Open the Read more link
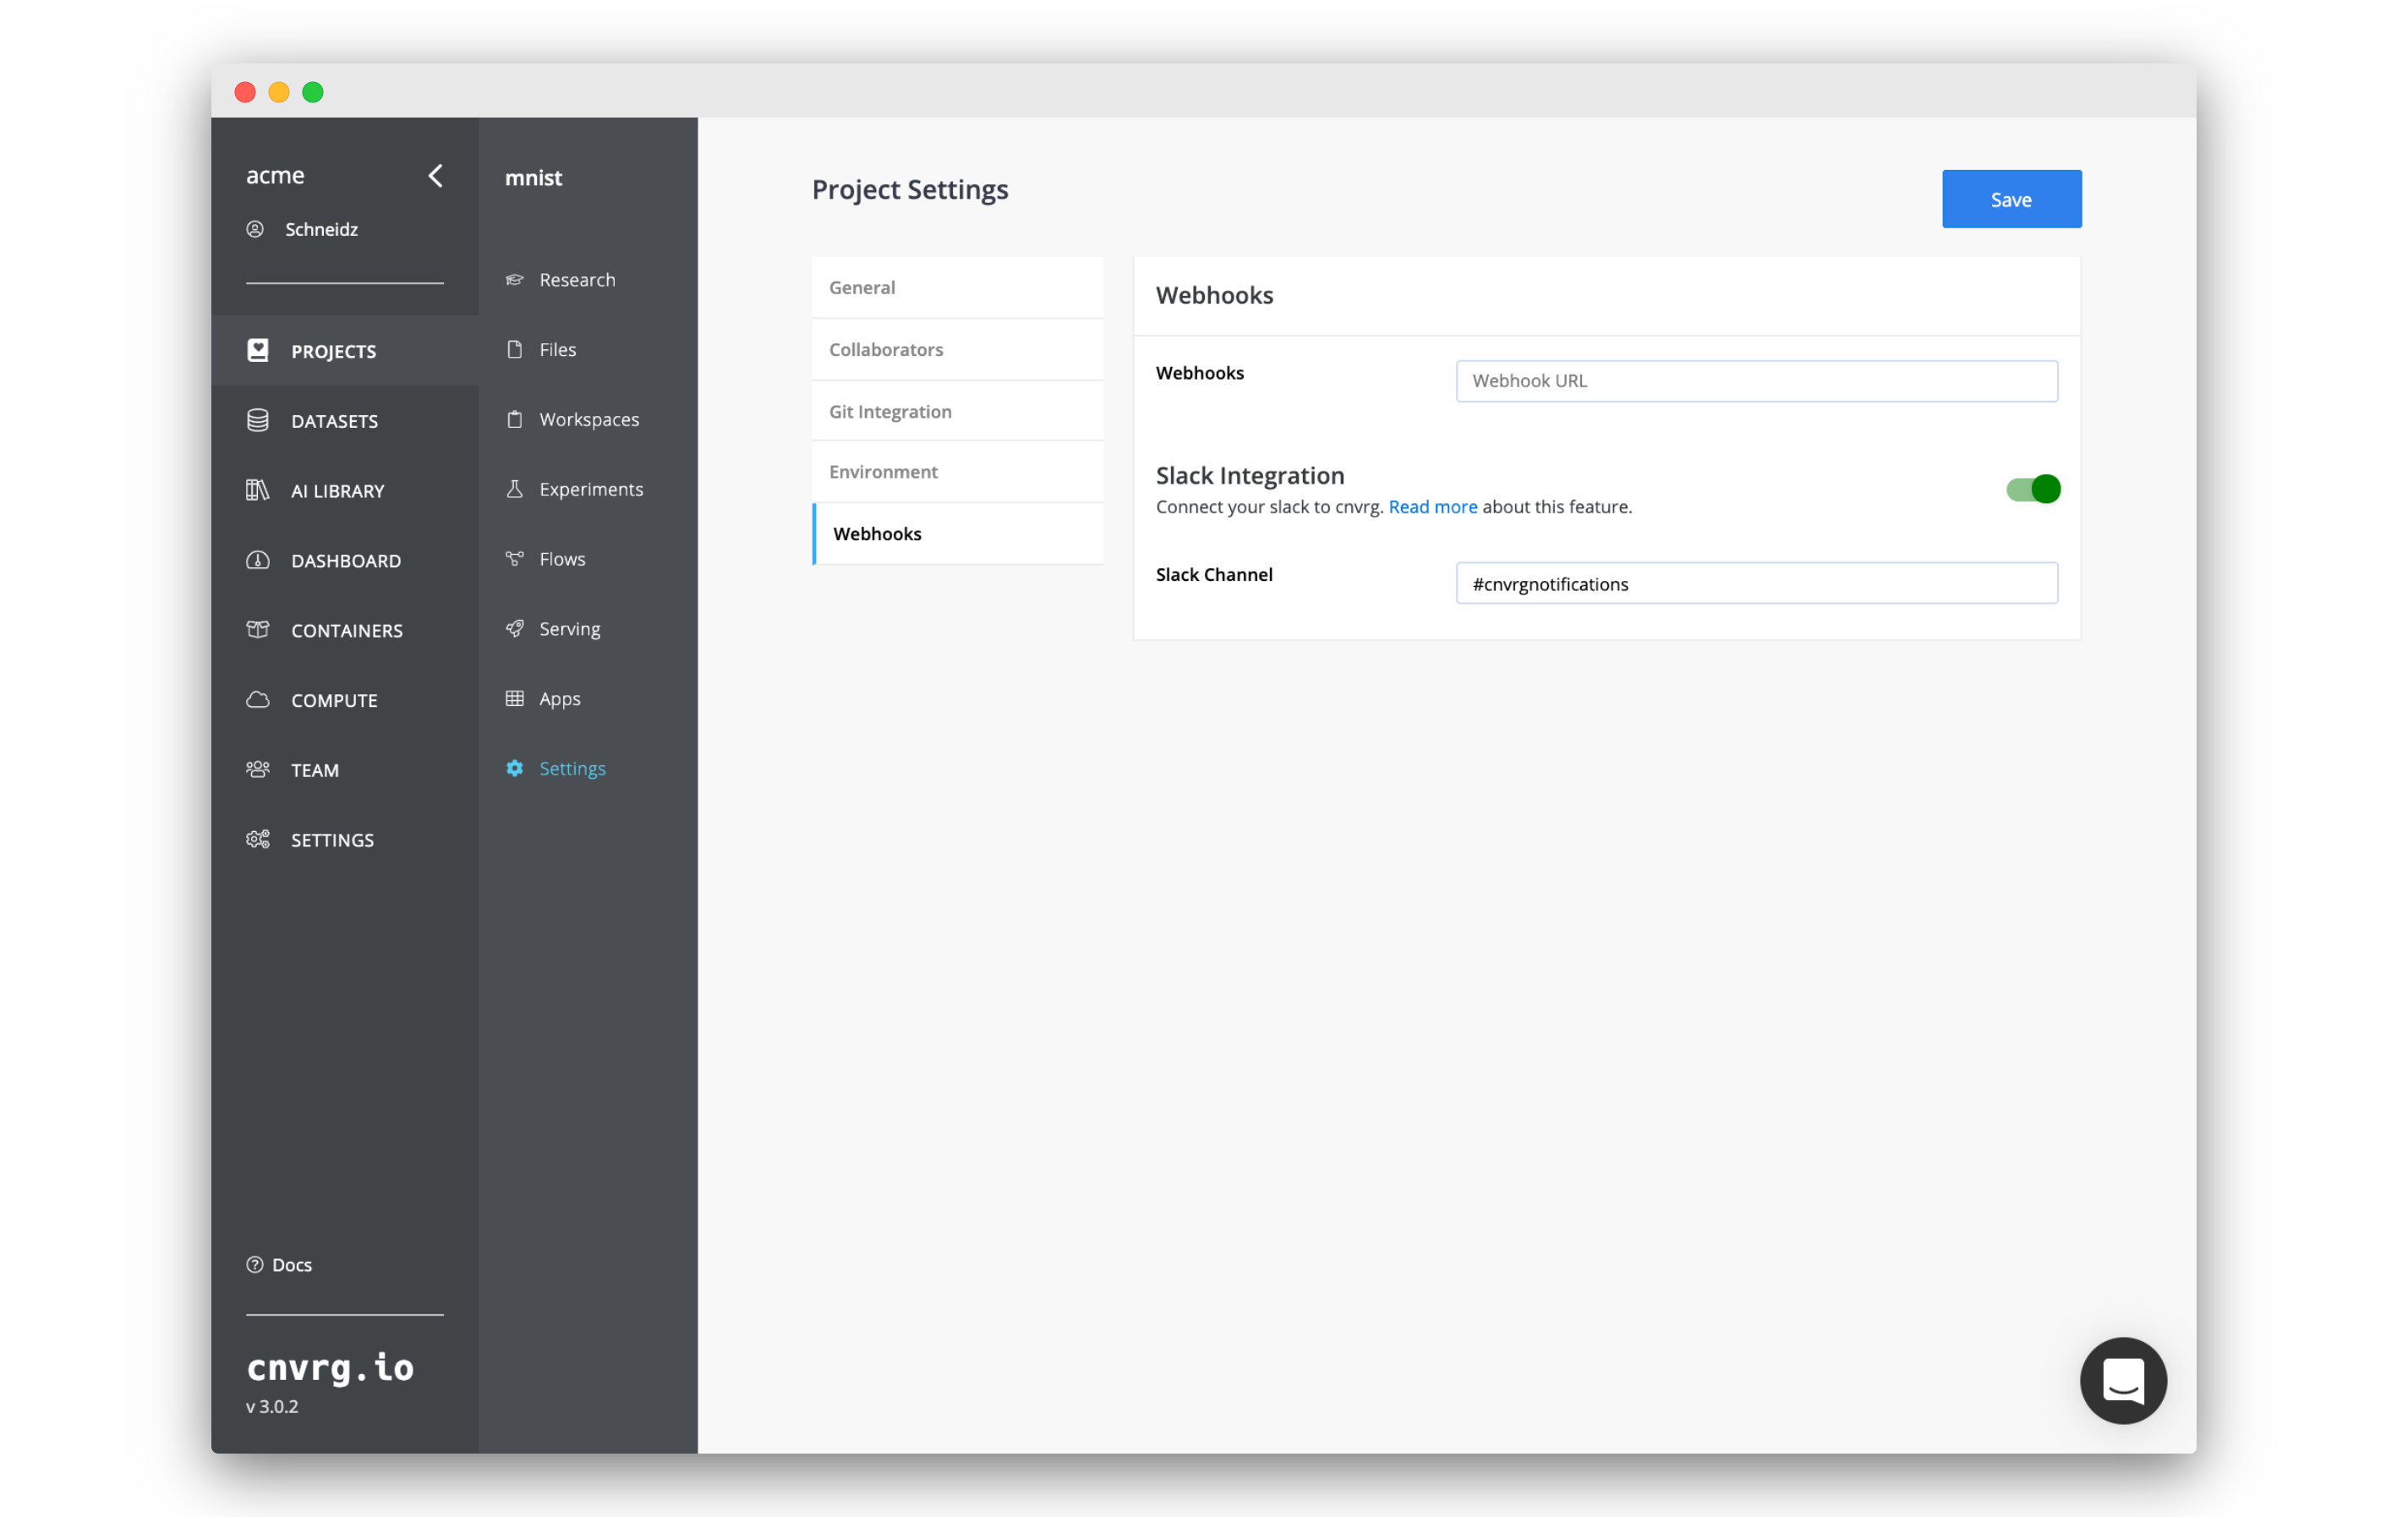 point(1432,507)
